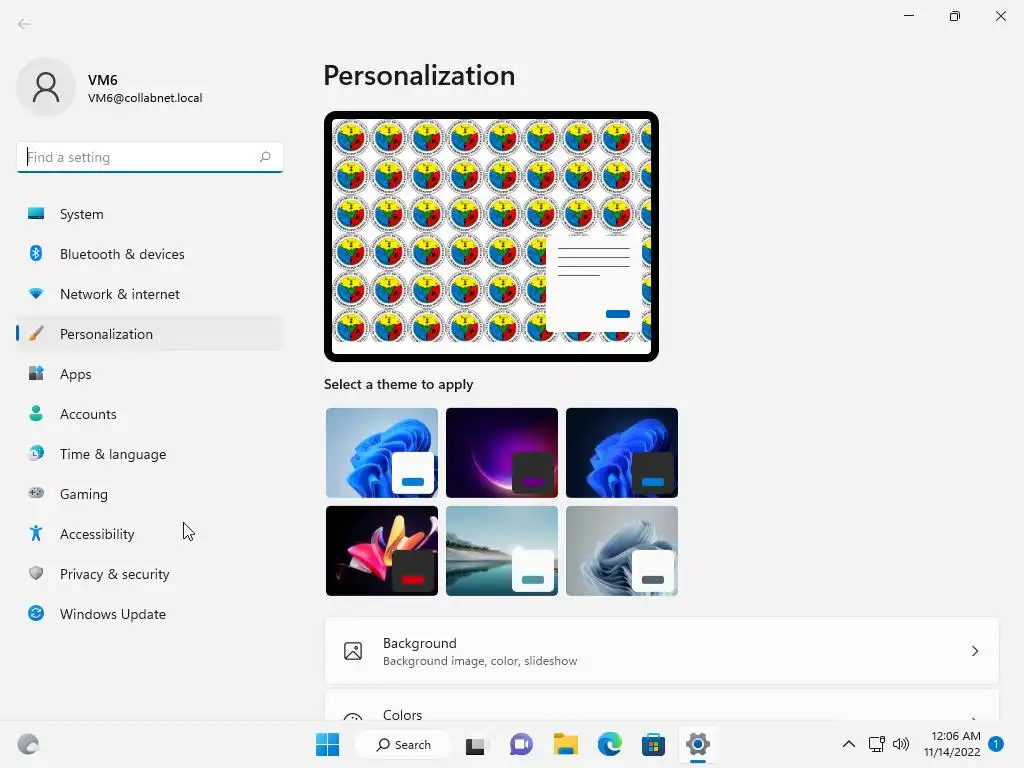Click the Accounts person icon
Viewport: 1024px width, 768px height.
point(36,413)
